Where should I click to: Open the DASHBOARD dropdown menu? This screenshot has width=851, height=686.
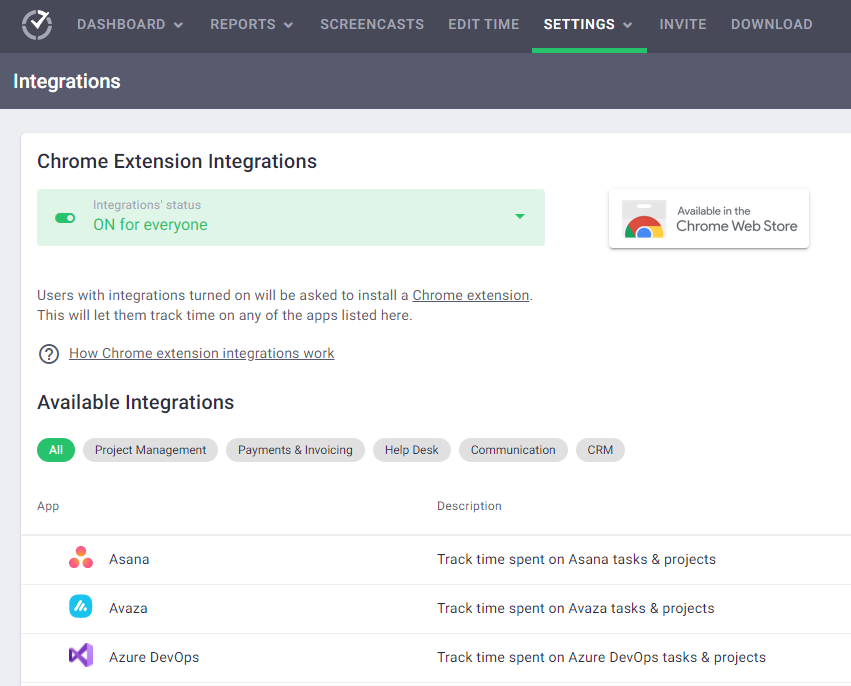click(x=130, y=24)
